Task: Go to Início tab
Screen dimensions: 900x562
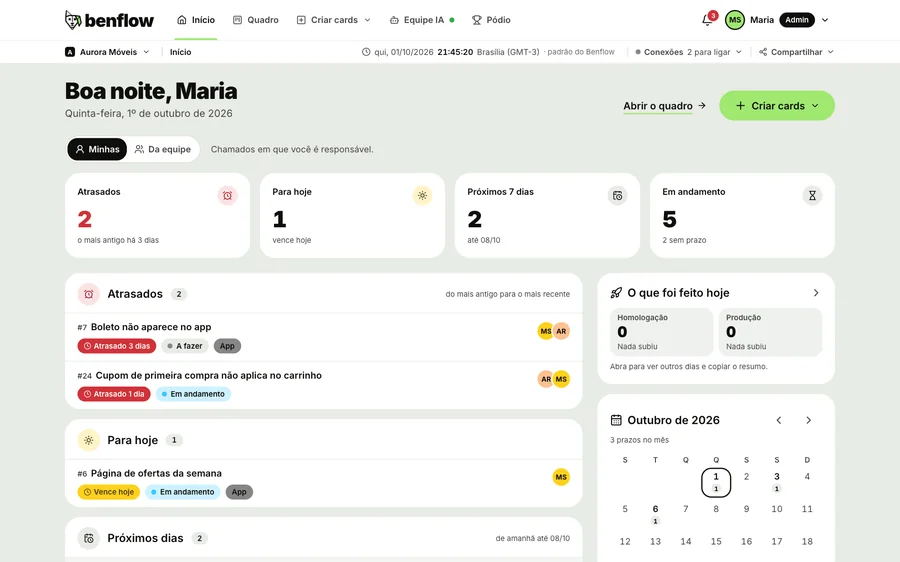Action: (196, 20)
